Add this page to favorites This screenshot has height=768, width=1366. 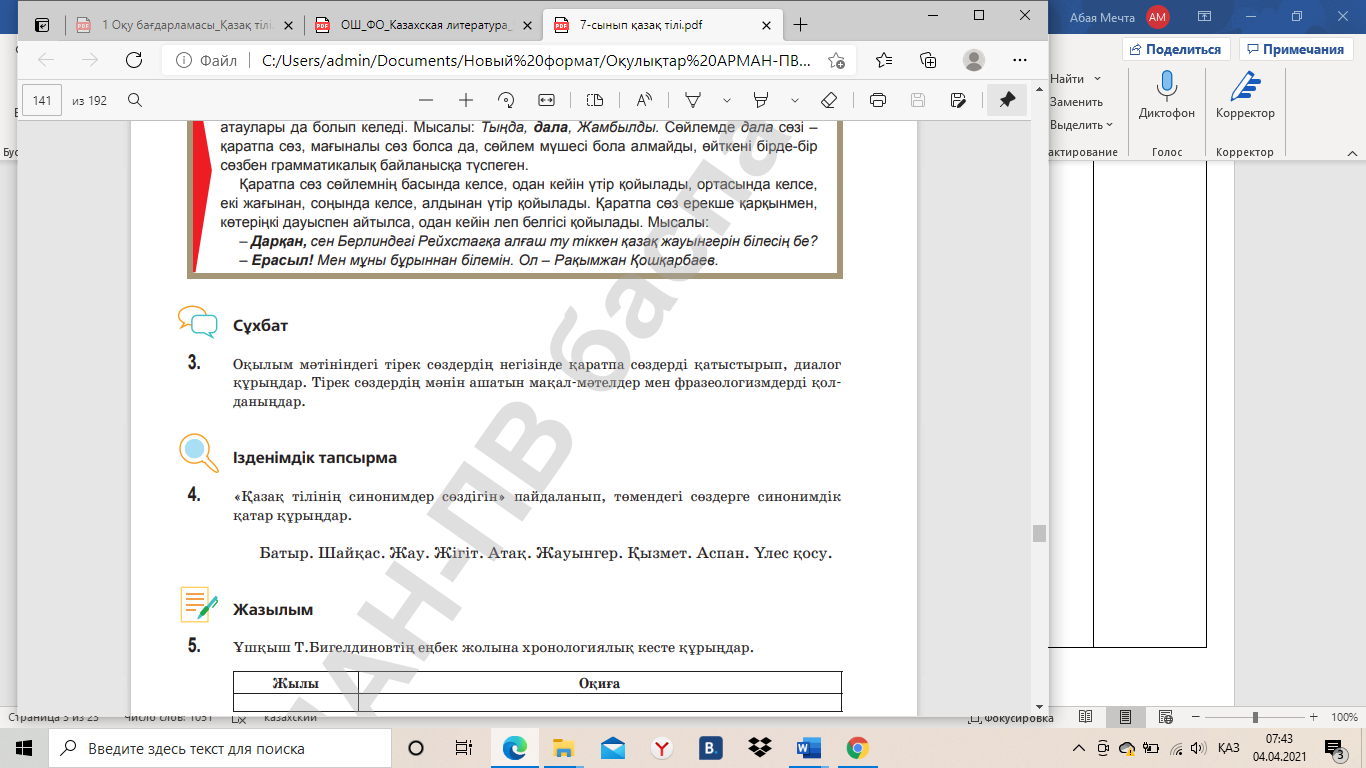point(836,60)
